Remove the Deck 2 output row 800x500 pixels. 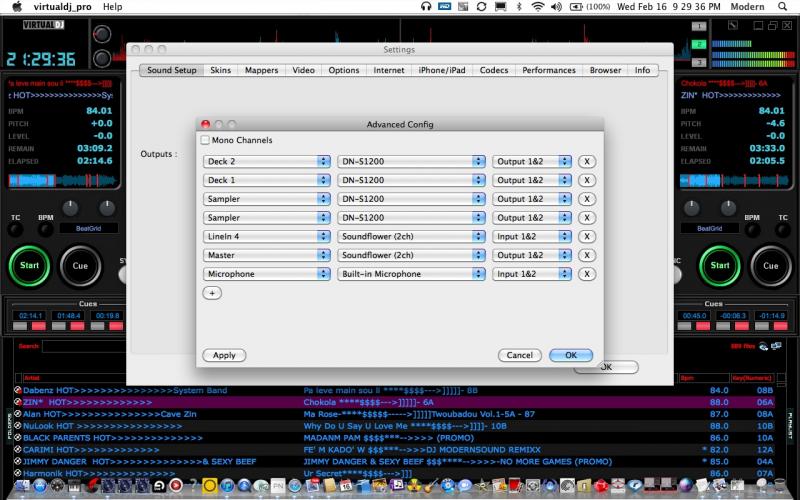[x=587, y=161]
